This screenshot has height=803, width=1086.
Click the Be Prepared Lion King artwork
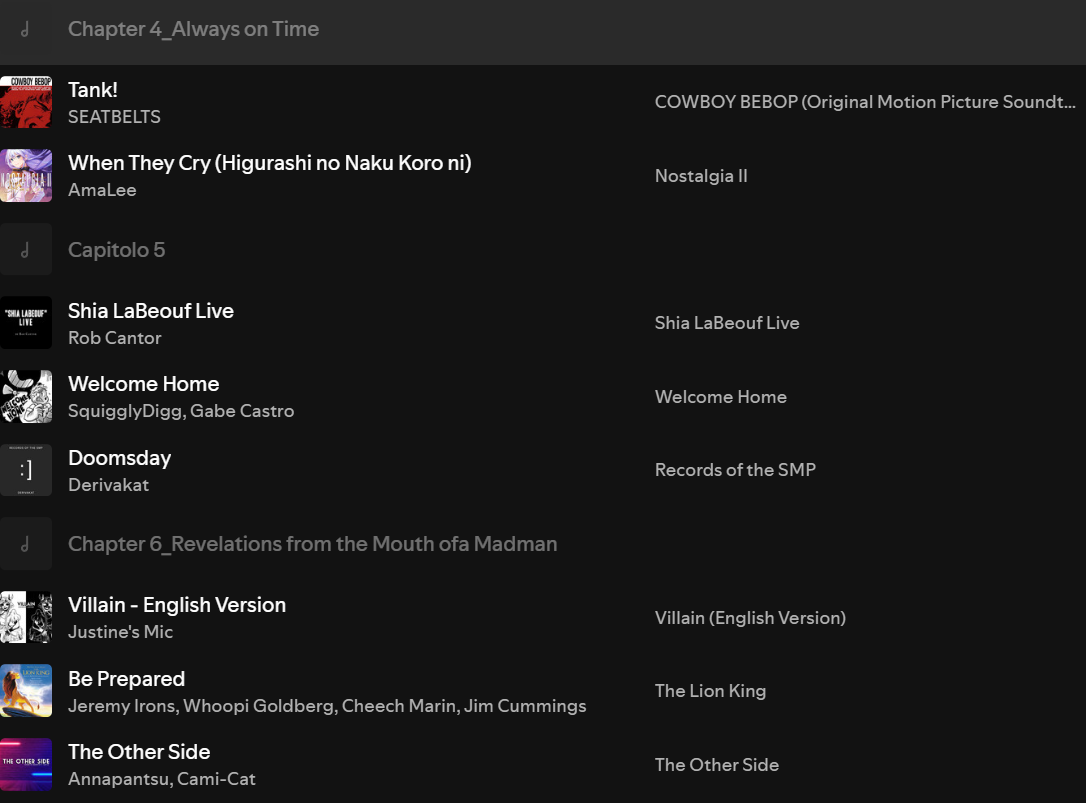(26, 691)
